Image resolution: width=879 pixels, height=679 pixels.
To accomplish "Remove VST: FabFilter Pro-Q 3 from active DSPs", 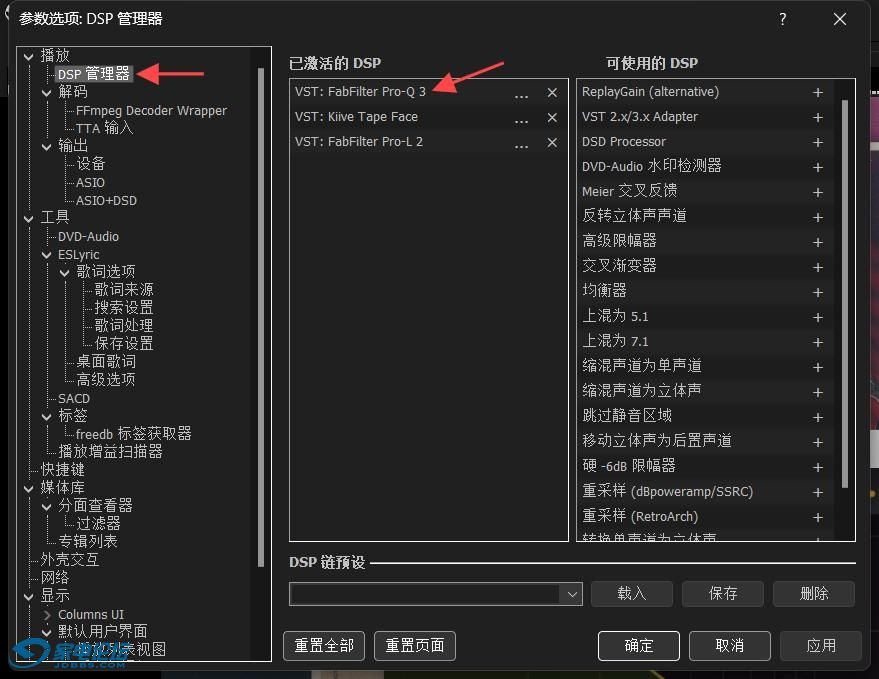I will point(552,93).
